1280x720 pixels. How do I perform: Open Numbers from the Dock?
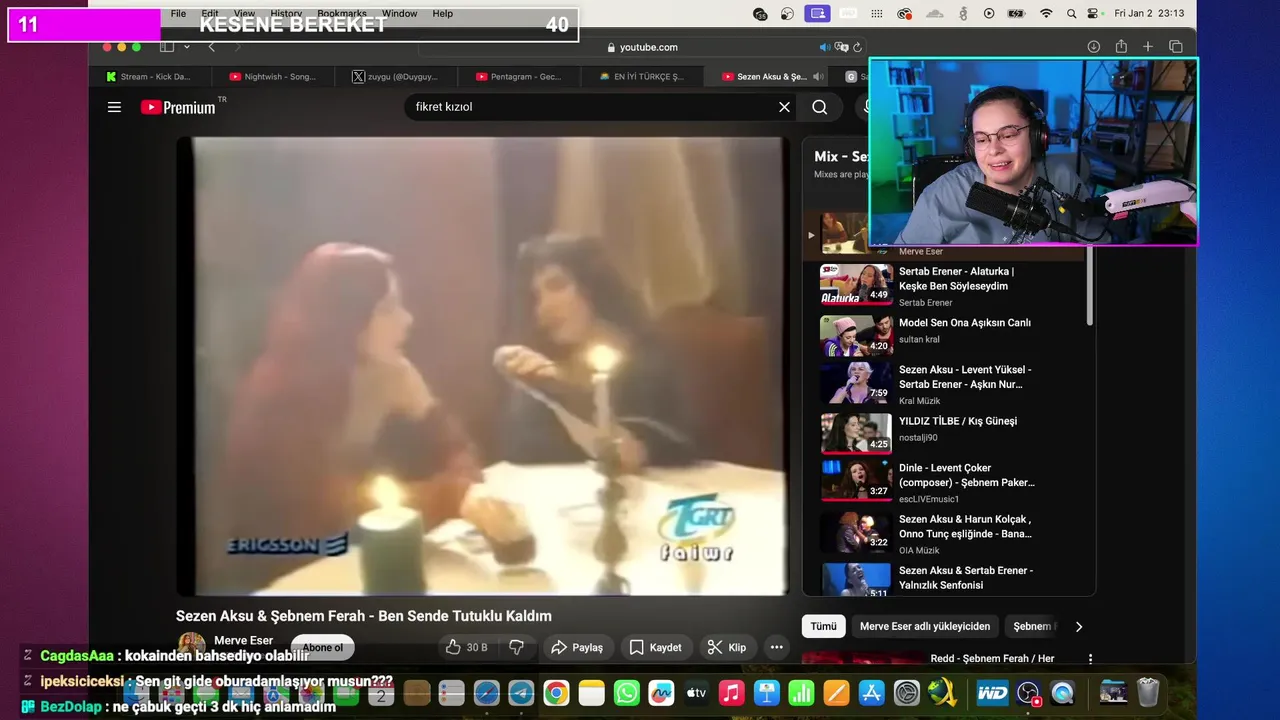coord(801,693)
